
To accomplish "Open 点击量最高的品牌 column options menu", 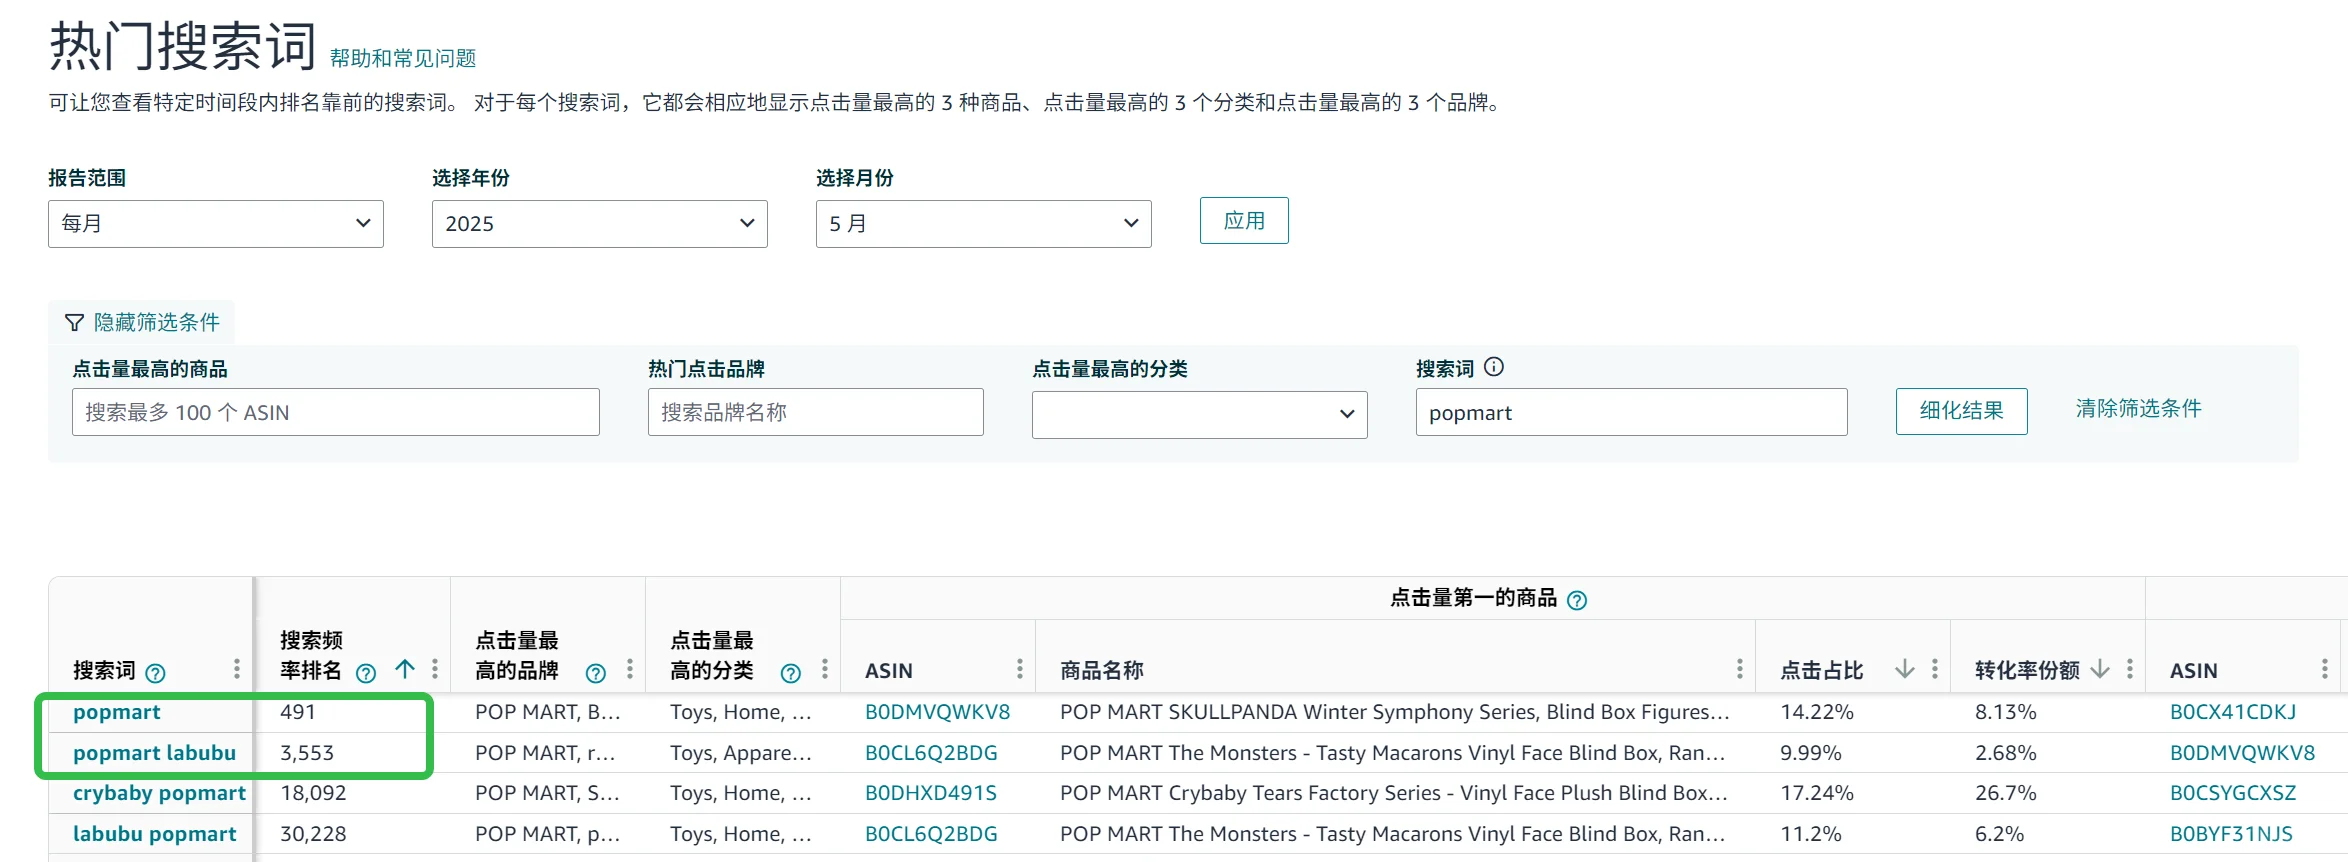I will tap(630, 669).
